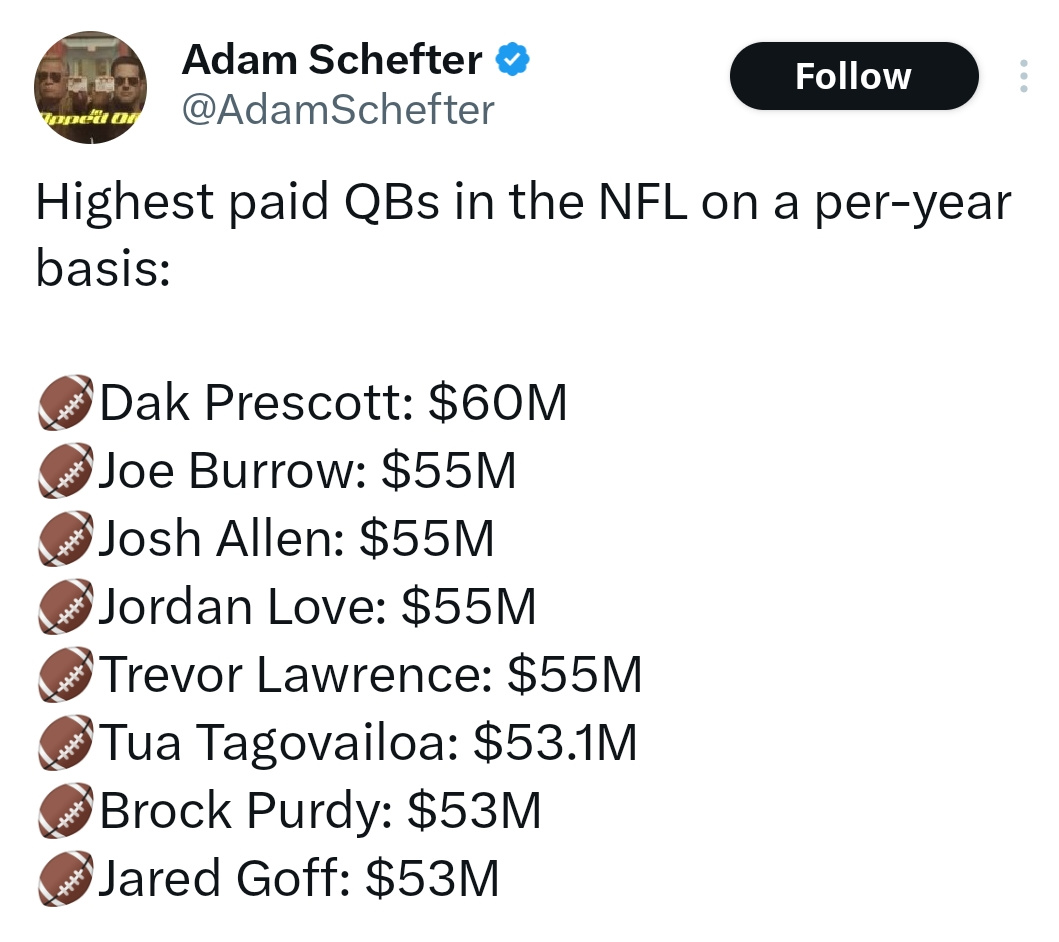Click the football emoji beside Jordan Love

[66, 606]
